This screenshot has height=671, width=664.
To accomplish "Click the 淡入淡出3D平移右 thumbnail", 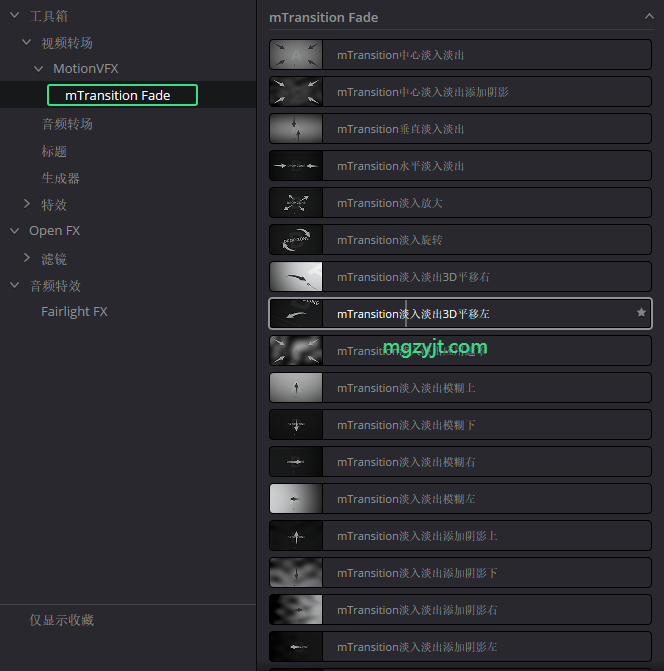I will tap(296, 277).
